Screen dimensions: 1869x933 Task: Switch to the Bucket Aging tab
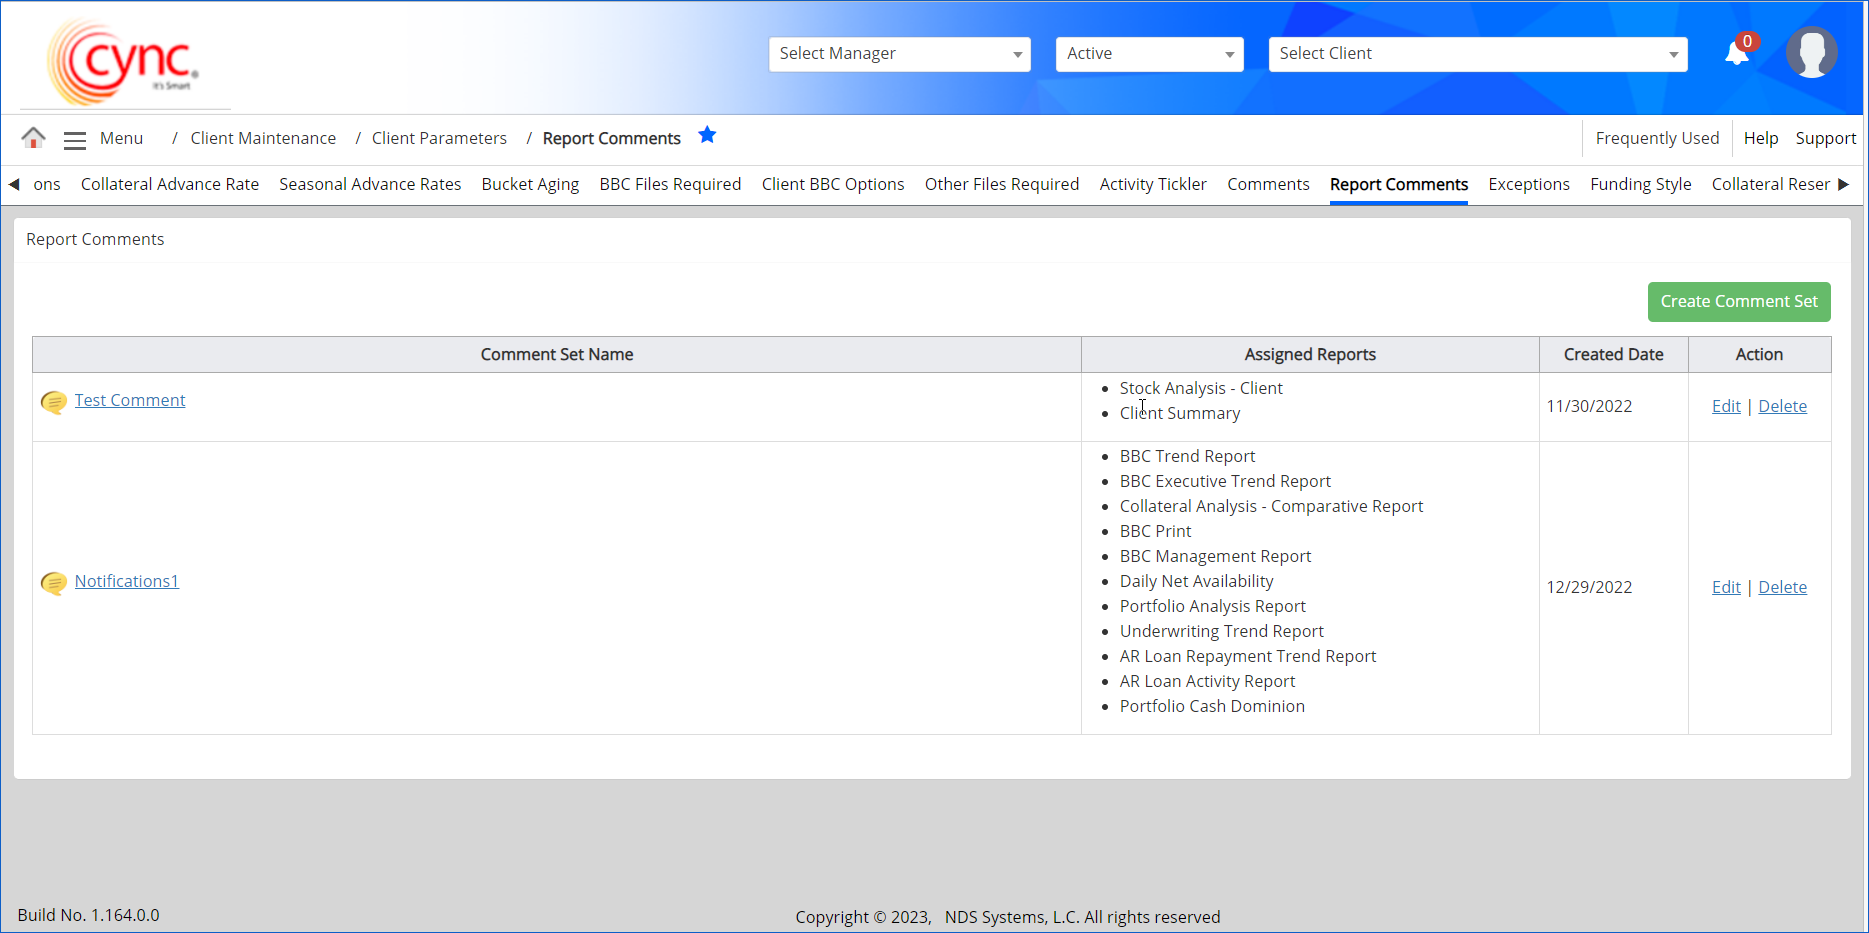tap(530, 184)
